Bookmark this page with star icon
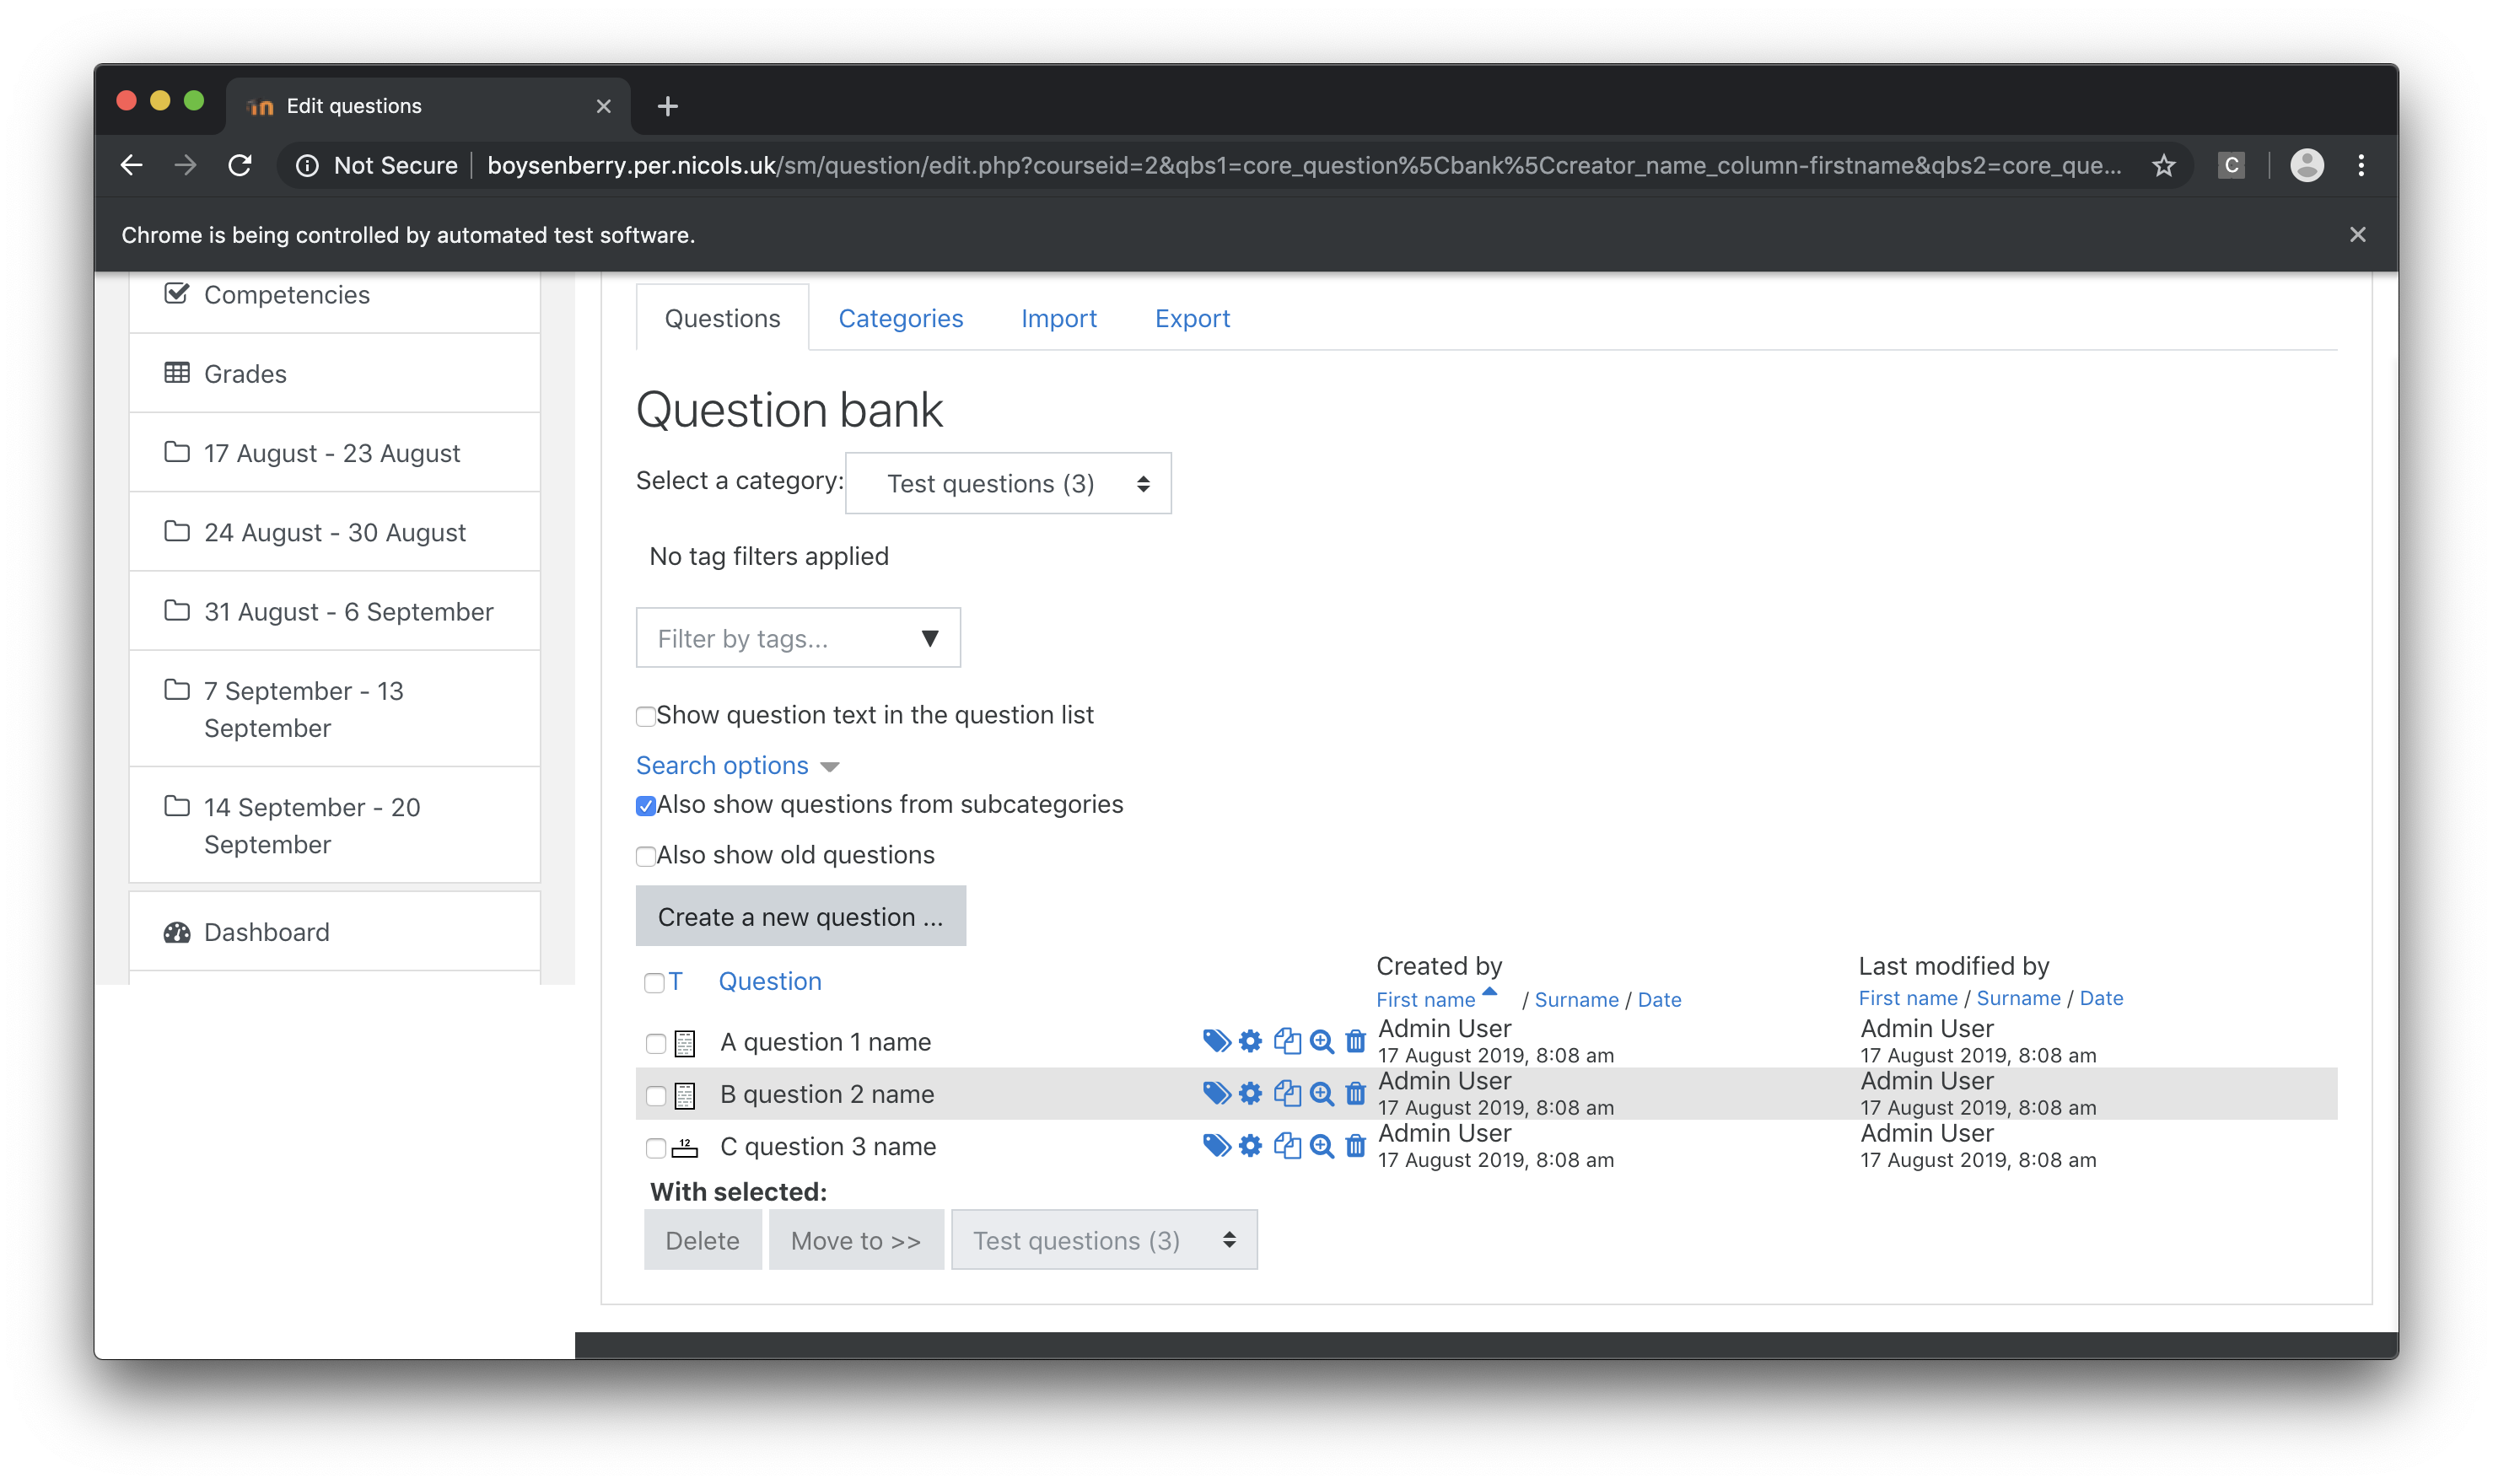 click(2163, 165)
